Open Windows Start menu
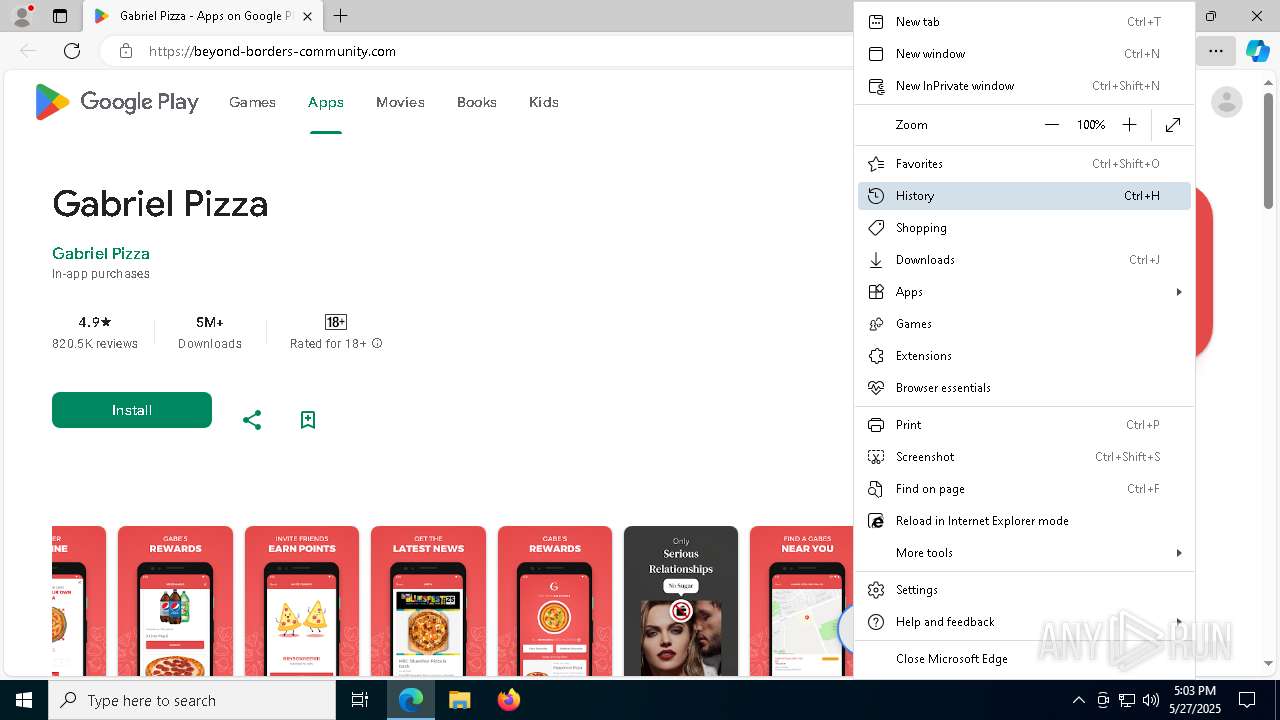This screenshot has height=720, width=1280. [x=24, y=700]
